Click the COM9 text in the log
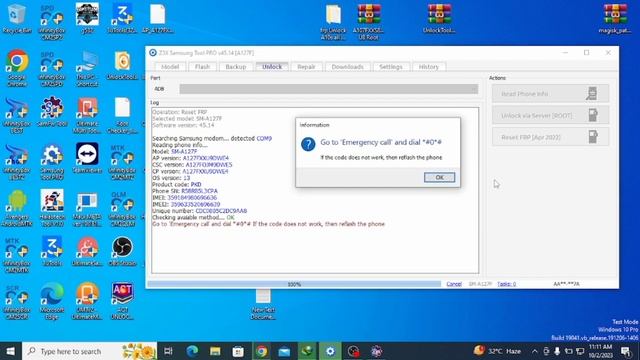This screenshot has width=640, height=360. [x=264, y=138]
